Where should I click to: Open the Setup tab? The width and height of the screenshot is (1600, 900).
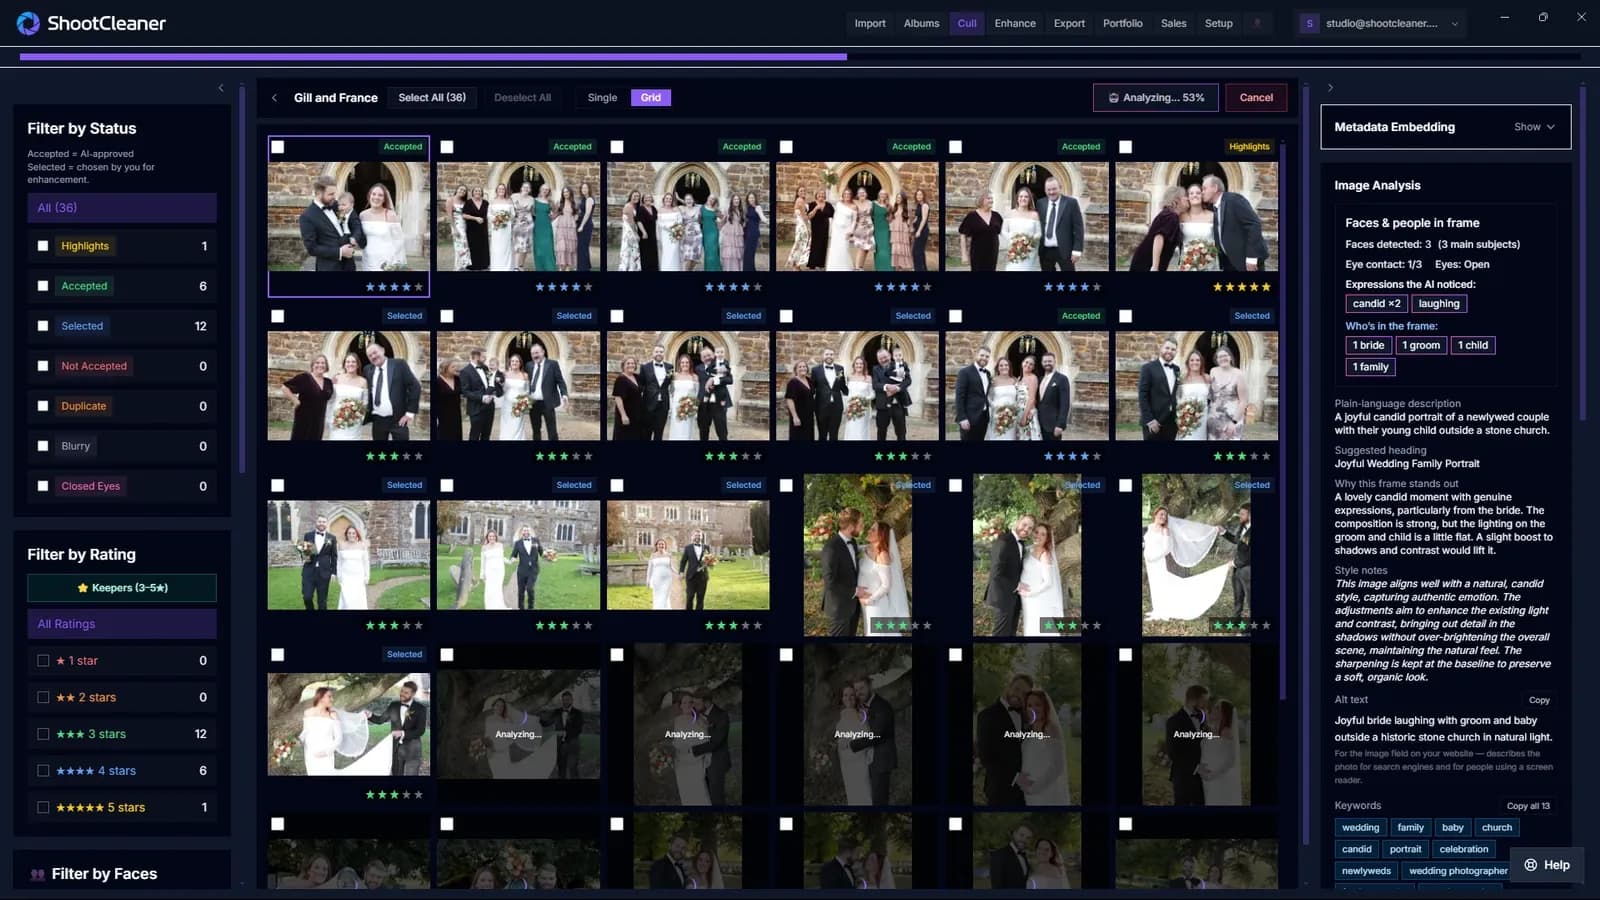tap(1219, 23)
